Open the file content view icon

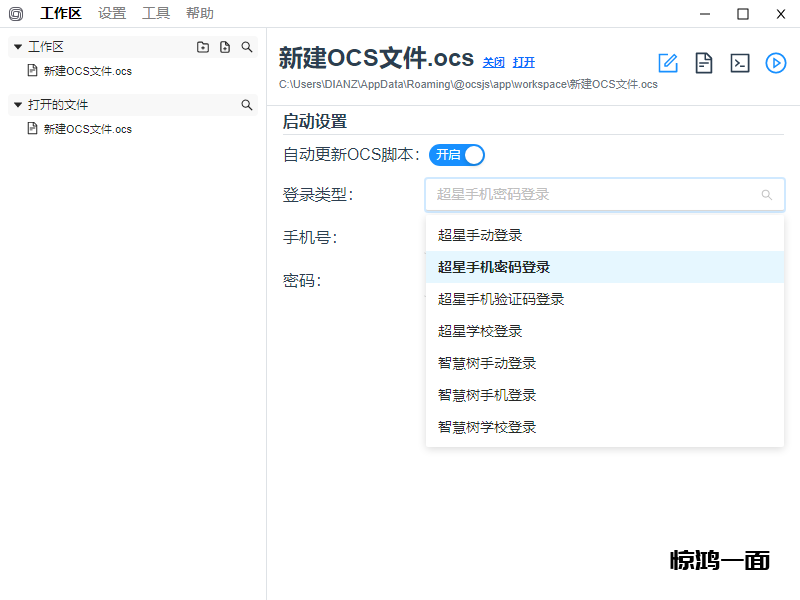(704, 63)
